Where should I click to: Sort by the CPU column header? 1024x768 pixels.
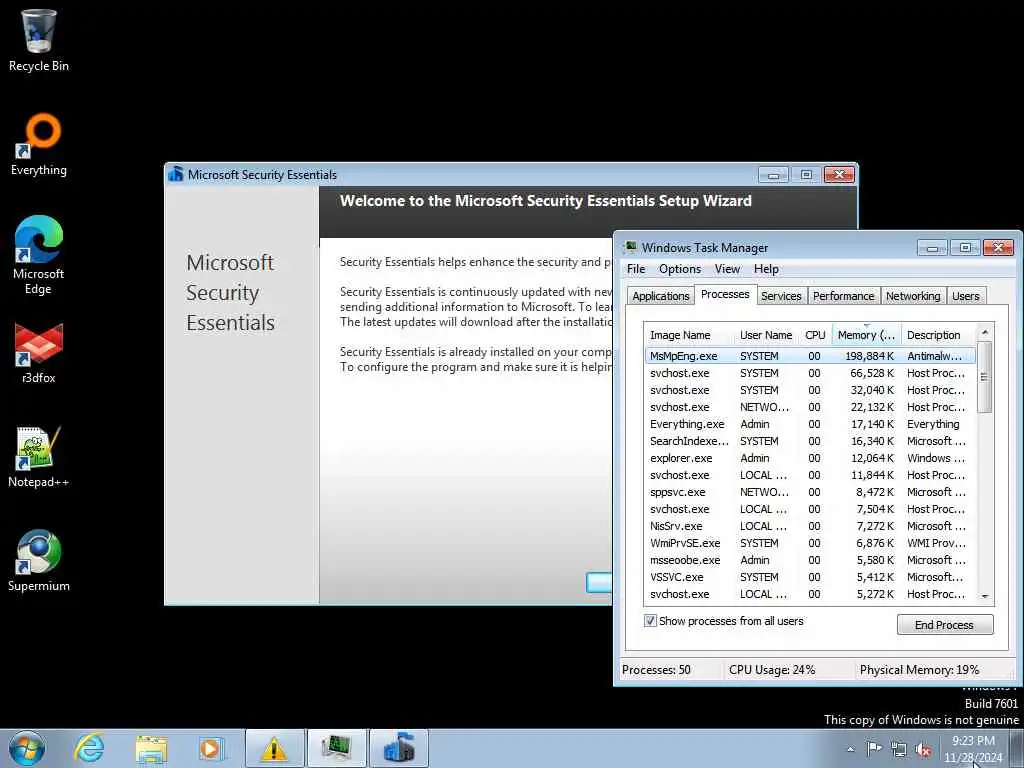(x=815, y=335)
